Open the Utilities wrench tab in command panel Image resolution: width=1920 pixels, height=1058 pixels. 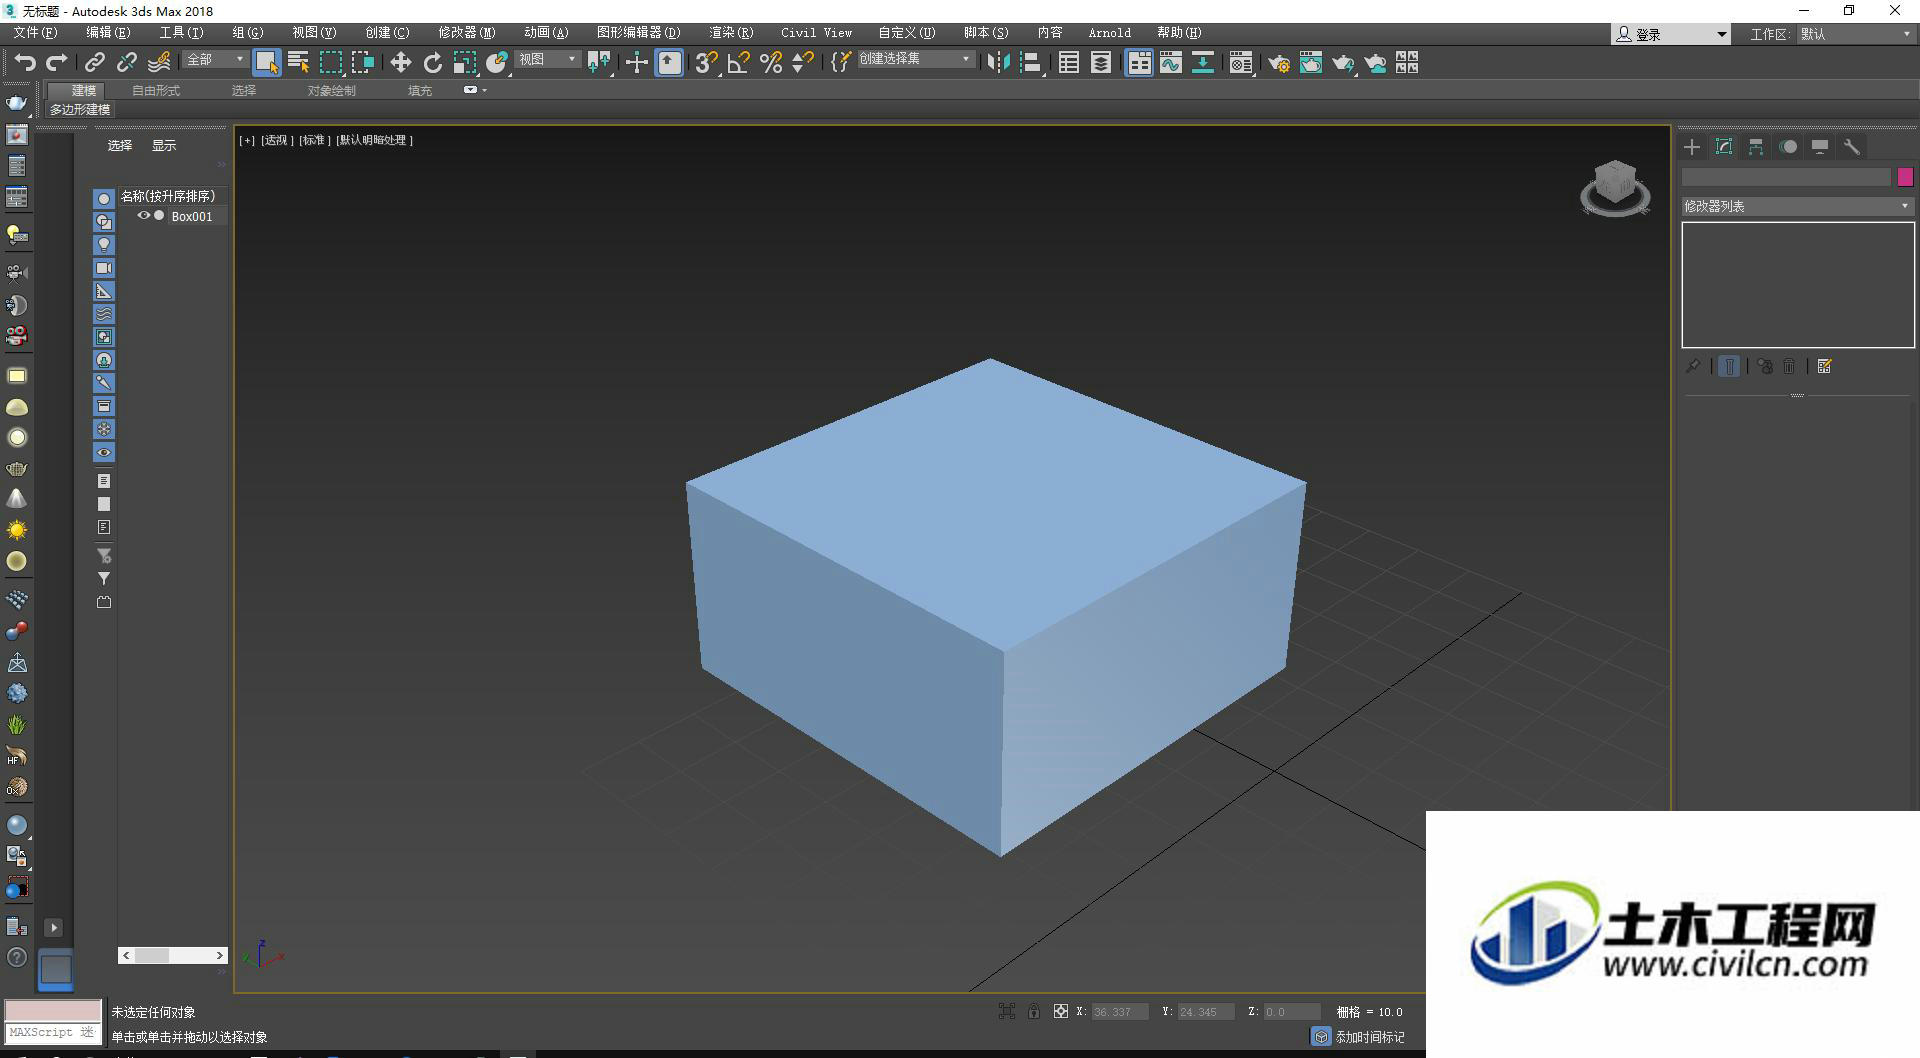coord(1852,147)
